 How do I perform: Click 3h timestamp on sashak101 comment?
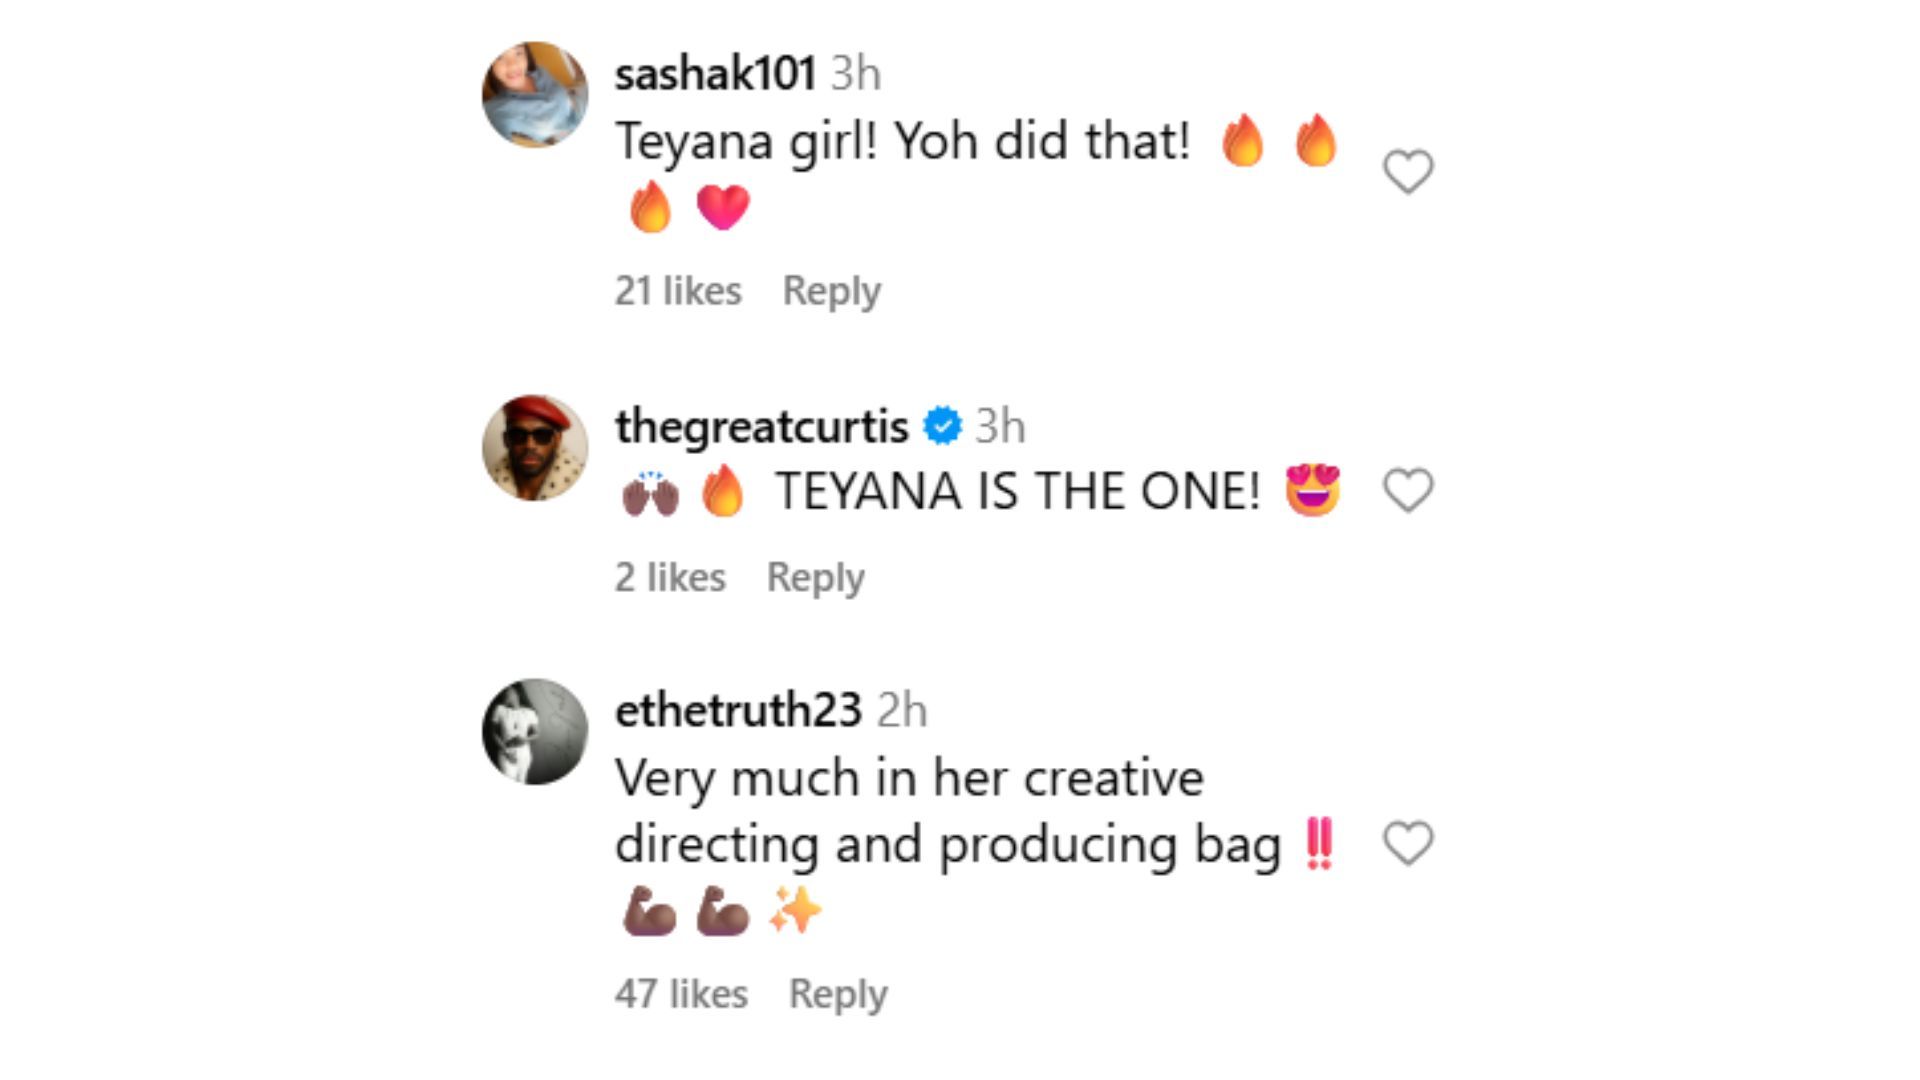point(856,74)
